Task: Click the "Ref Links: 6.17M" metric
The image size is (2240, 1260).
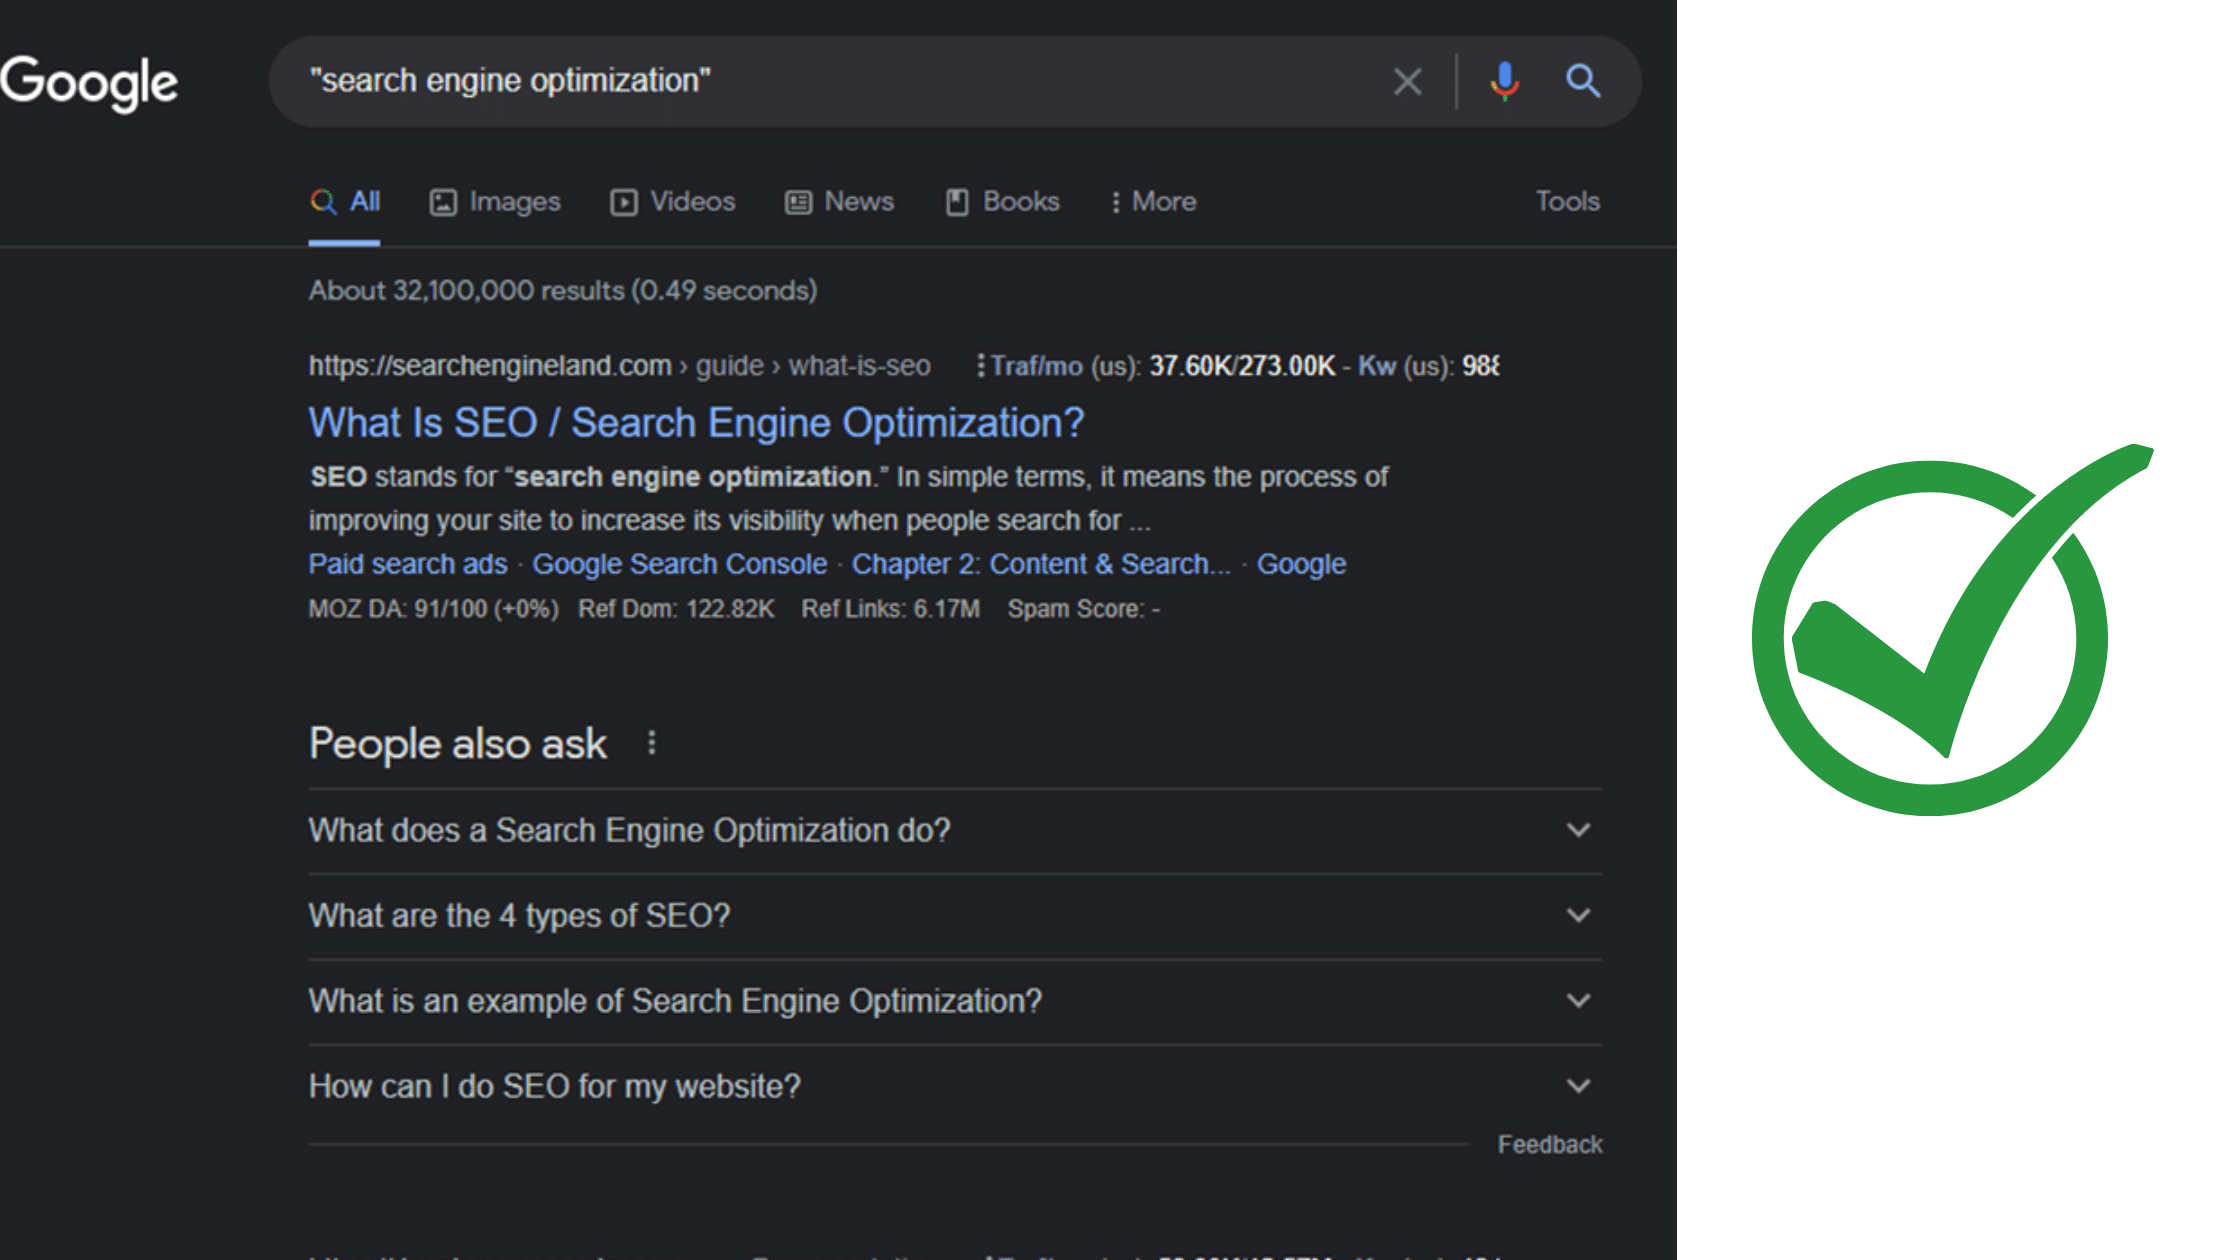Action: tap(890, 609)
